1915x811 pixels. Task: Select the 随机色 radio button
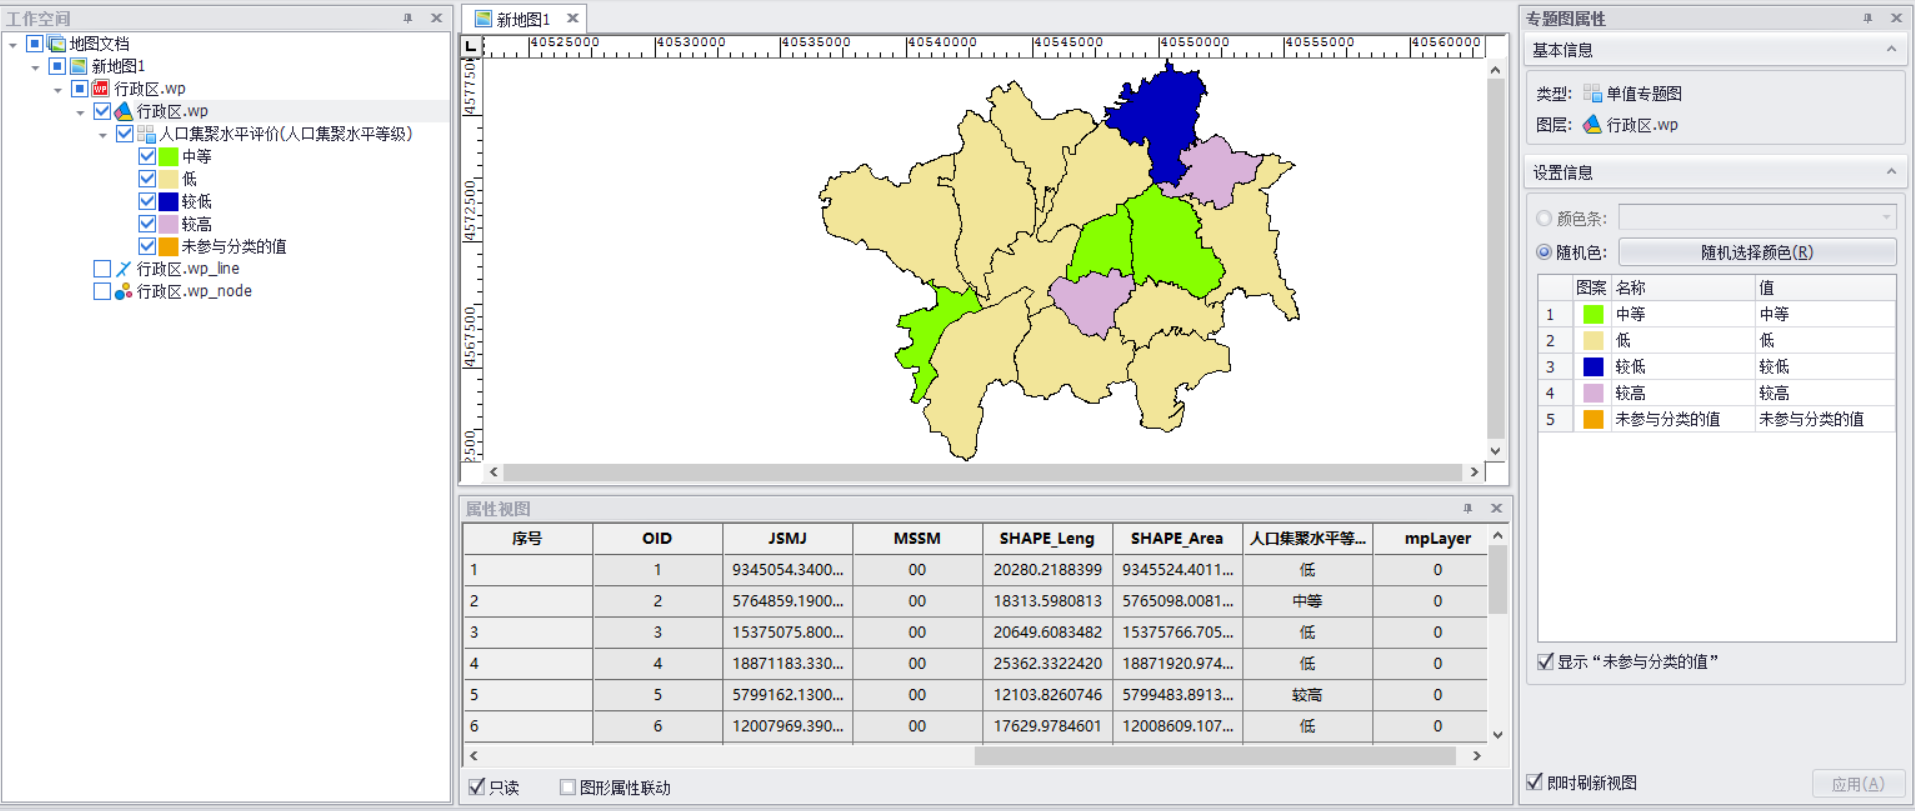click(x=1544, y=252)
